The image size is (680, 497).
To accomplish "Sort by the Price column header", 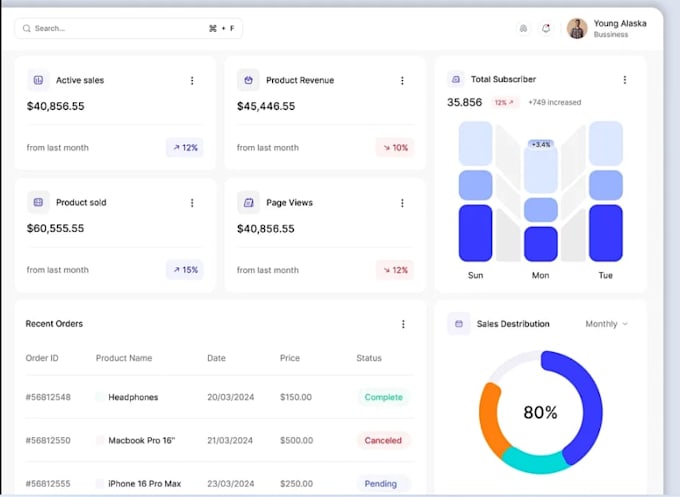I will point(290,358).
